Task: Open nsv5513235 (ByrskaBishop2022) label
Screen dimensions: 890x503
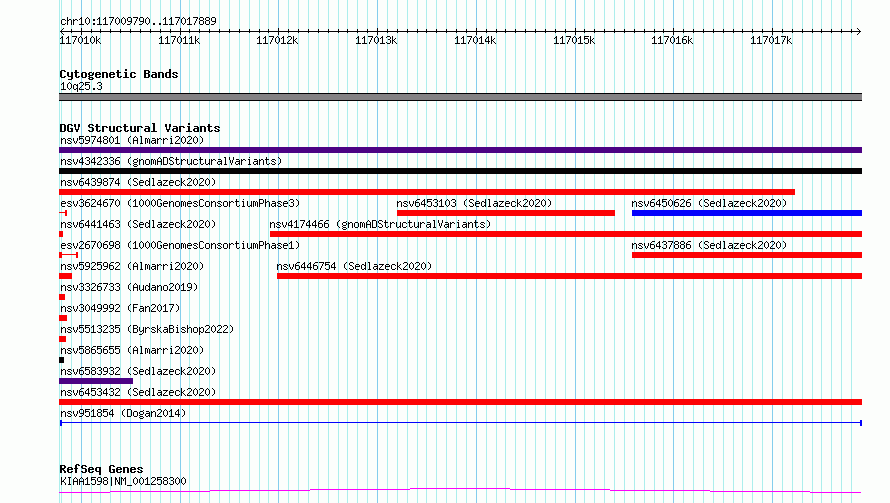Action: [147, 329]
